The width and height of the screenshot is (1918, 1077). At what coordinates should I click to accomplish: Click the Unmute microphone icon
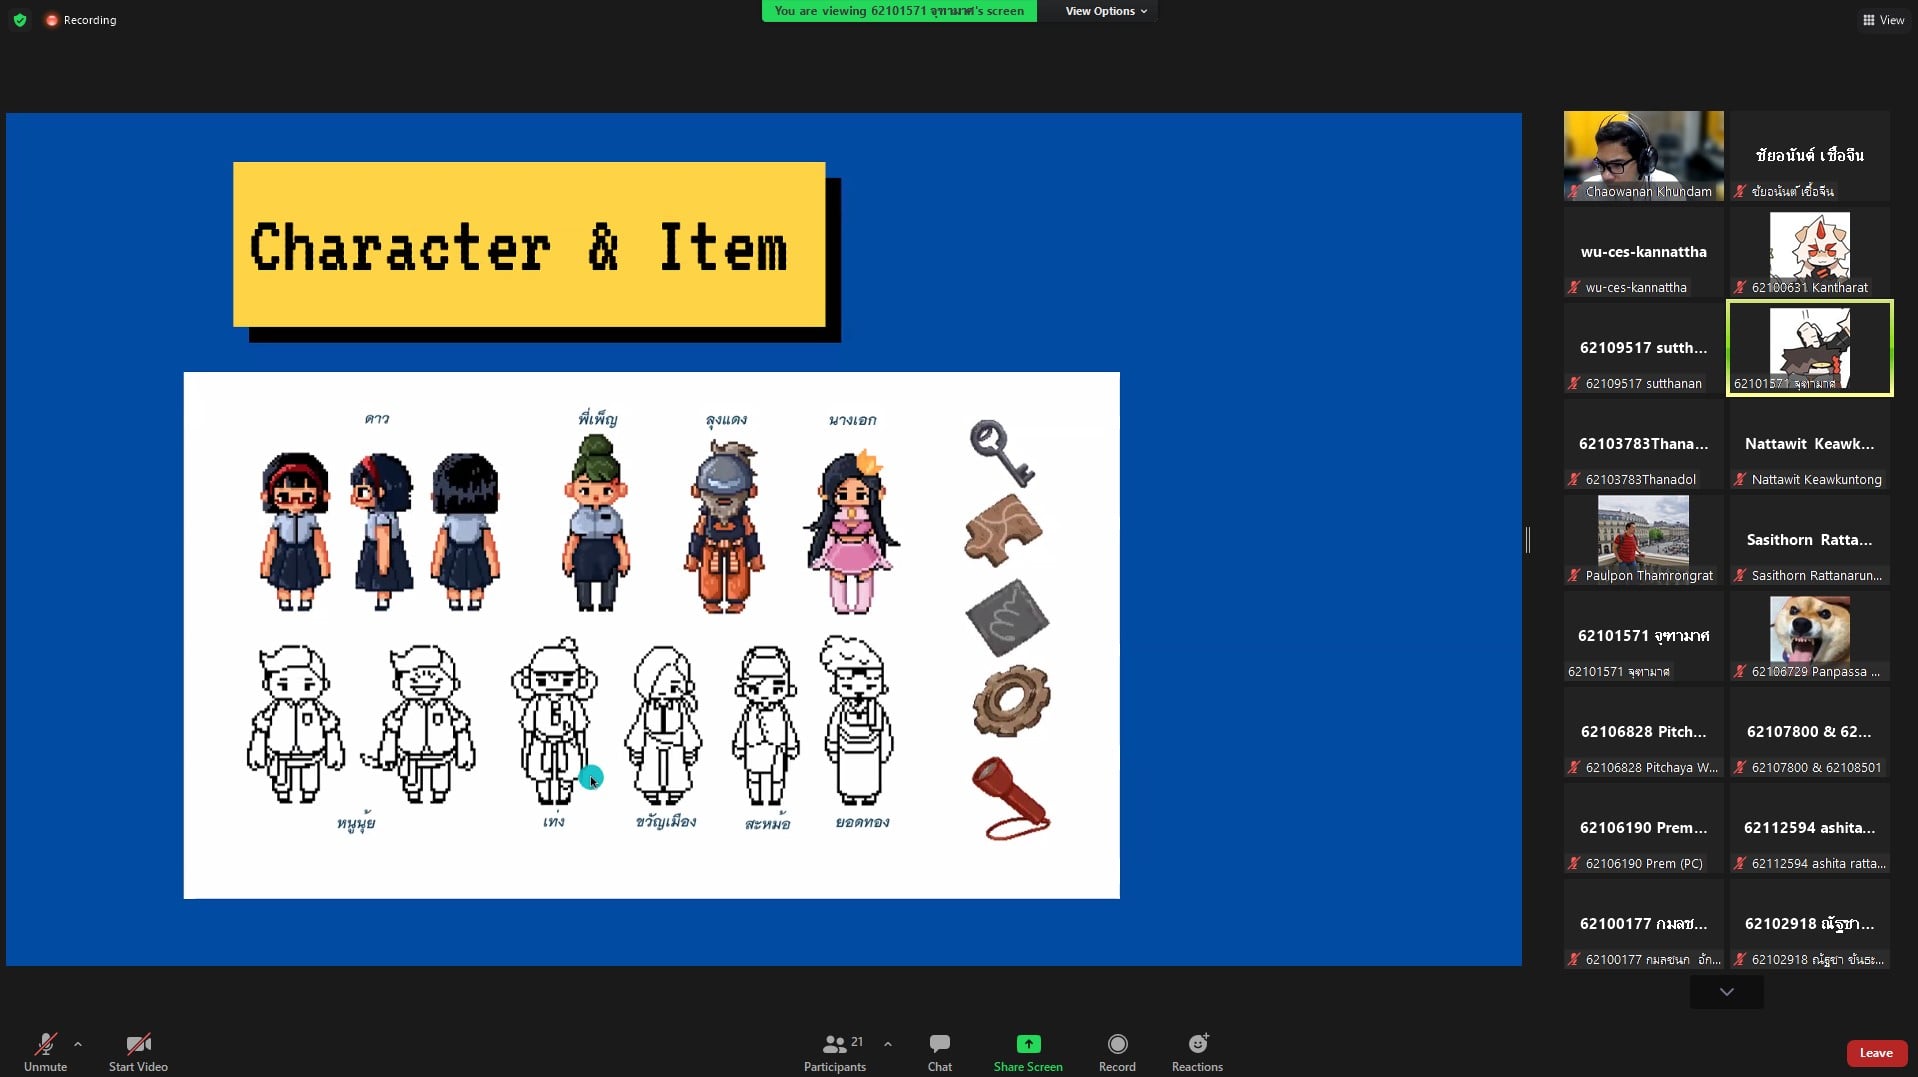click(x=45, y=1044)
